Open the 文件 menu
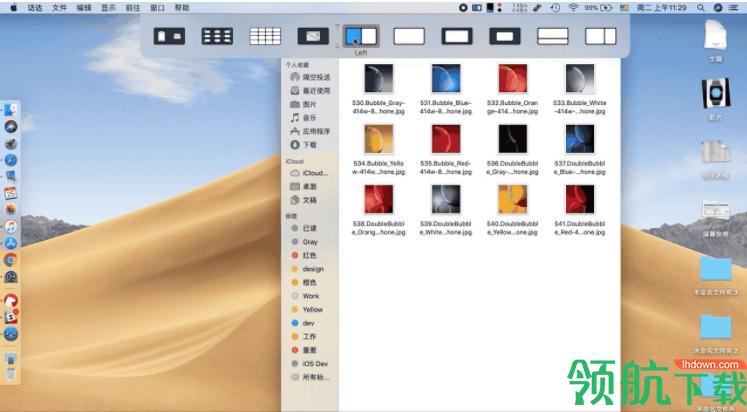The height and width of the screenshot is (412, 747). 60,8
